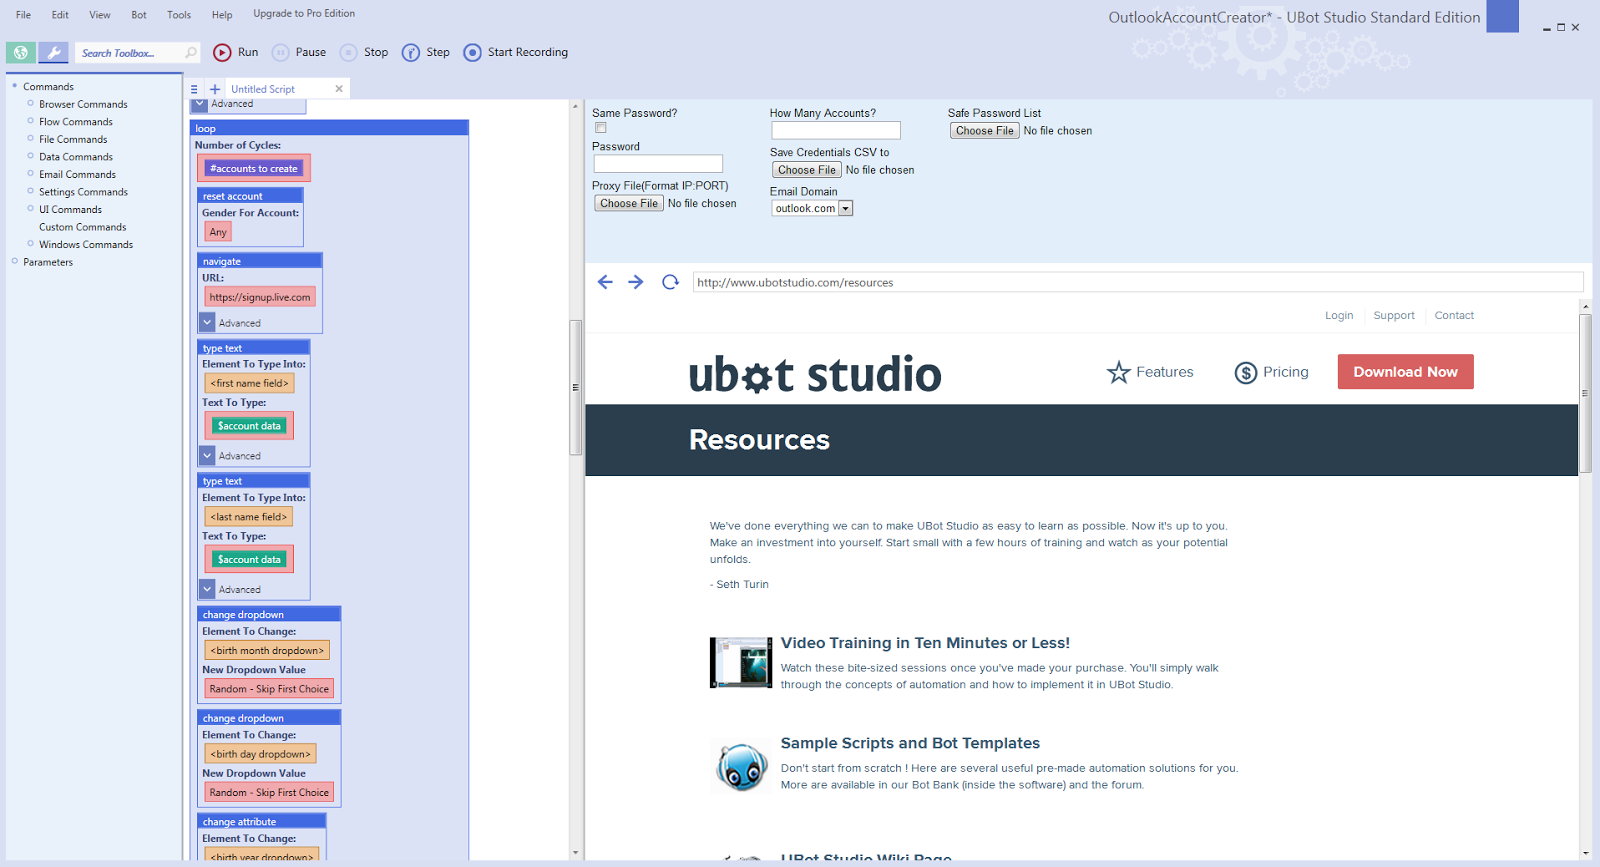Add a new script tab
Viewport: 1600px width, 867px height.
click(214, 89)
